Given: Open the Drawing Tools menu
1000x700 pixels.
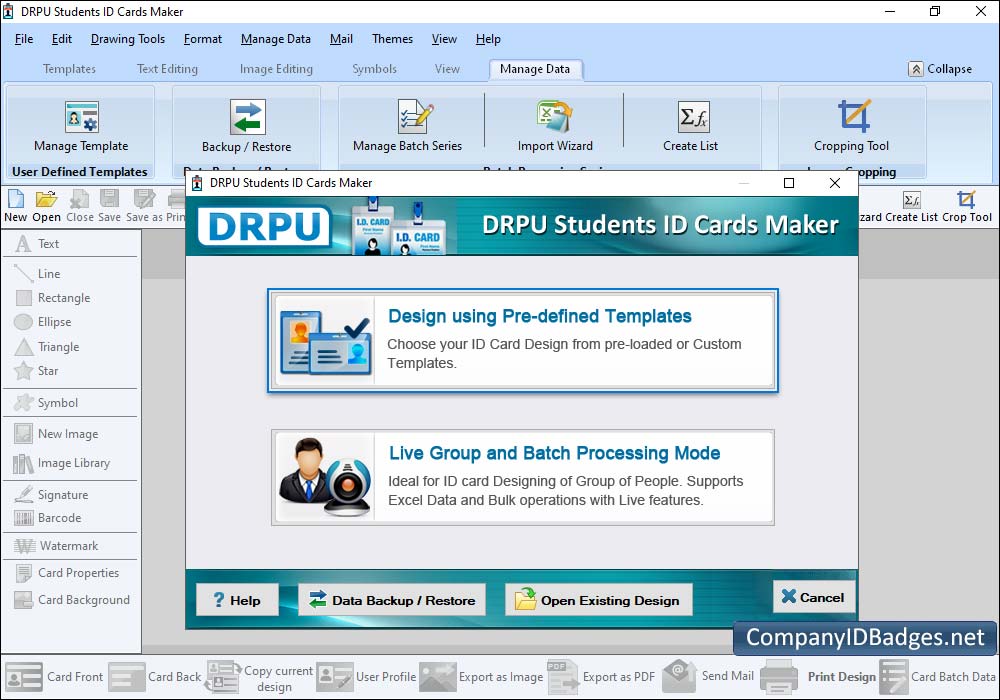Looking at the screenshot, I should click(x=128, y=39).
